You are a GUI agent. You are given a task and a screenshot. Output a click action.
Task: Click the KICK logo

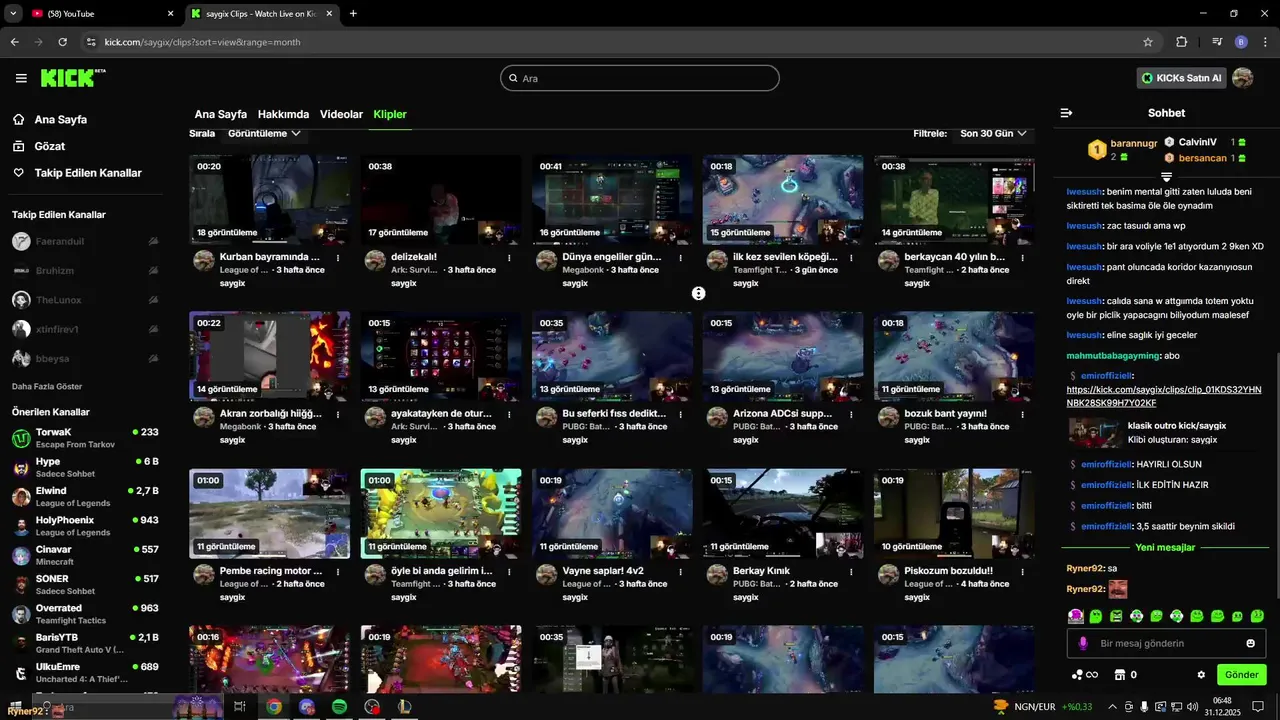pyautogui.click(x=72, y=78)
